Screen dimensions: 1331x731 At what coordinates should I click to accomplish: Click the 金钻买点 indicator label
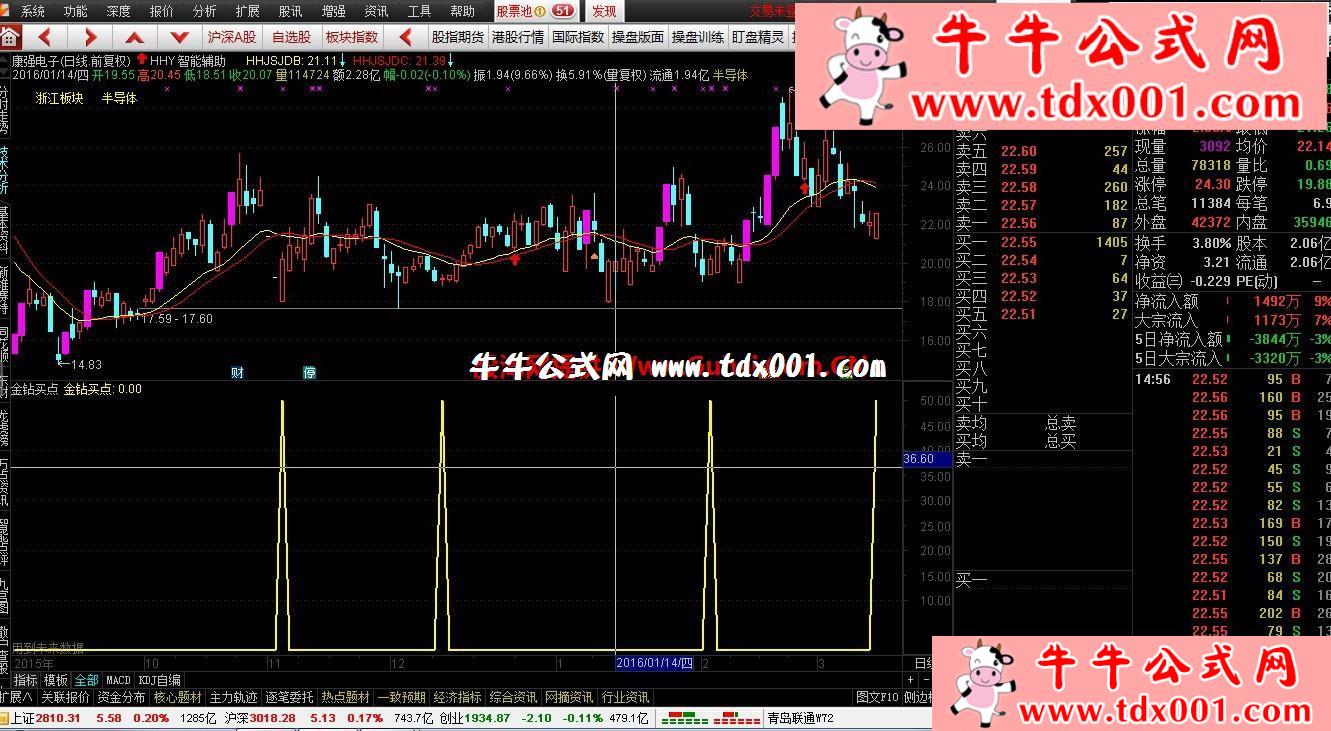click(34, 389)
